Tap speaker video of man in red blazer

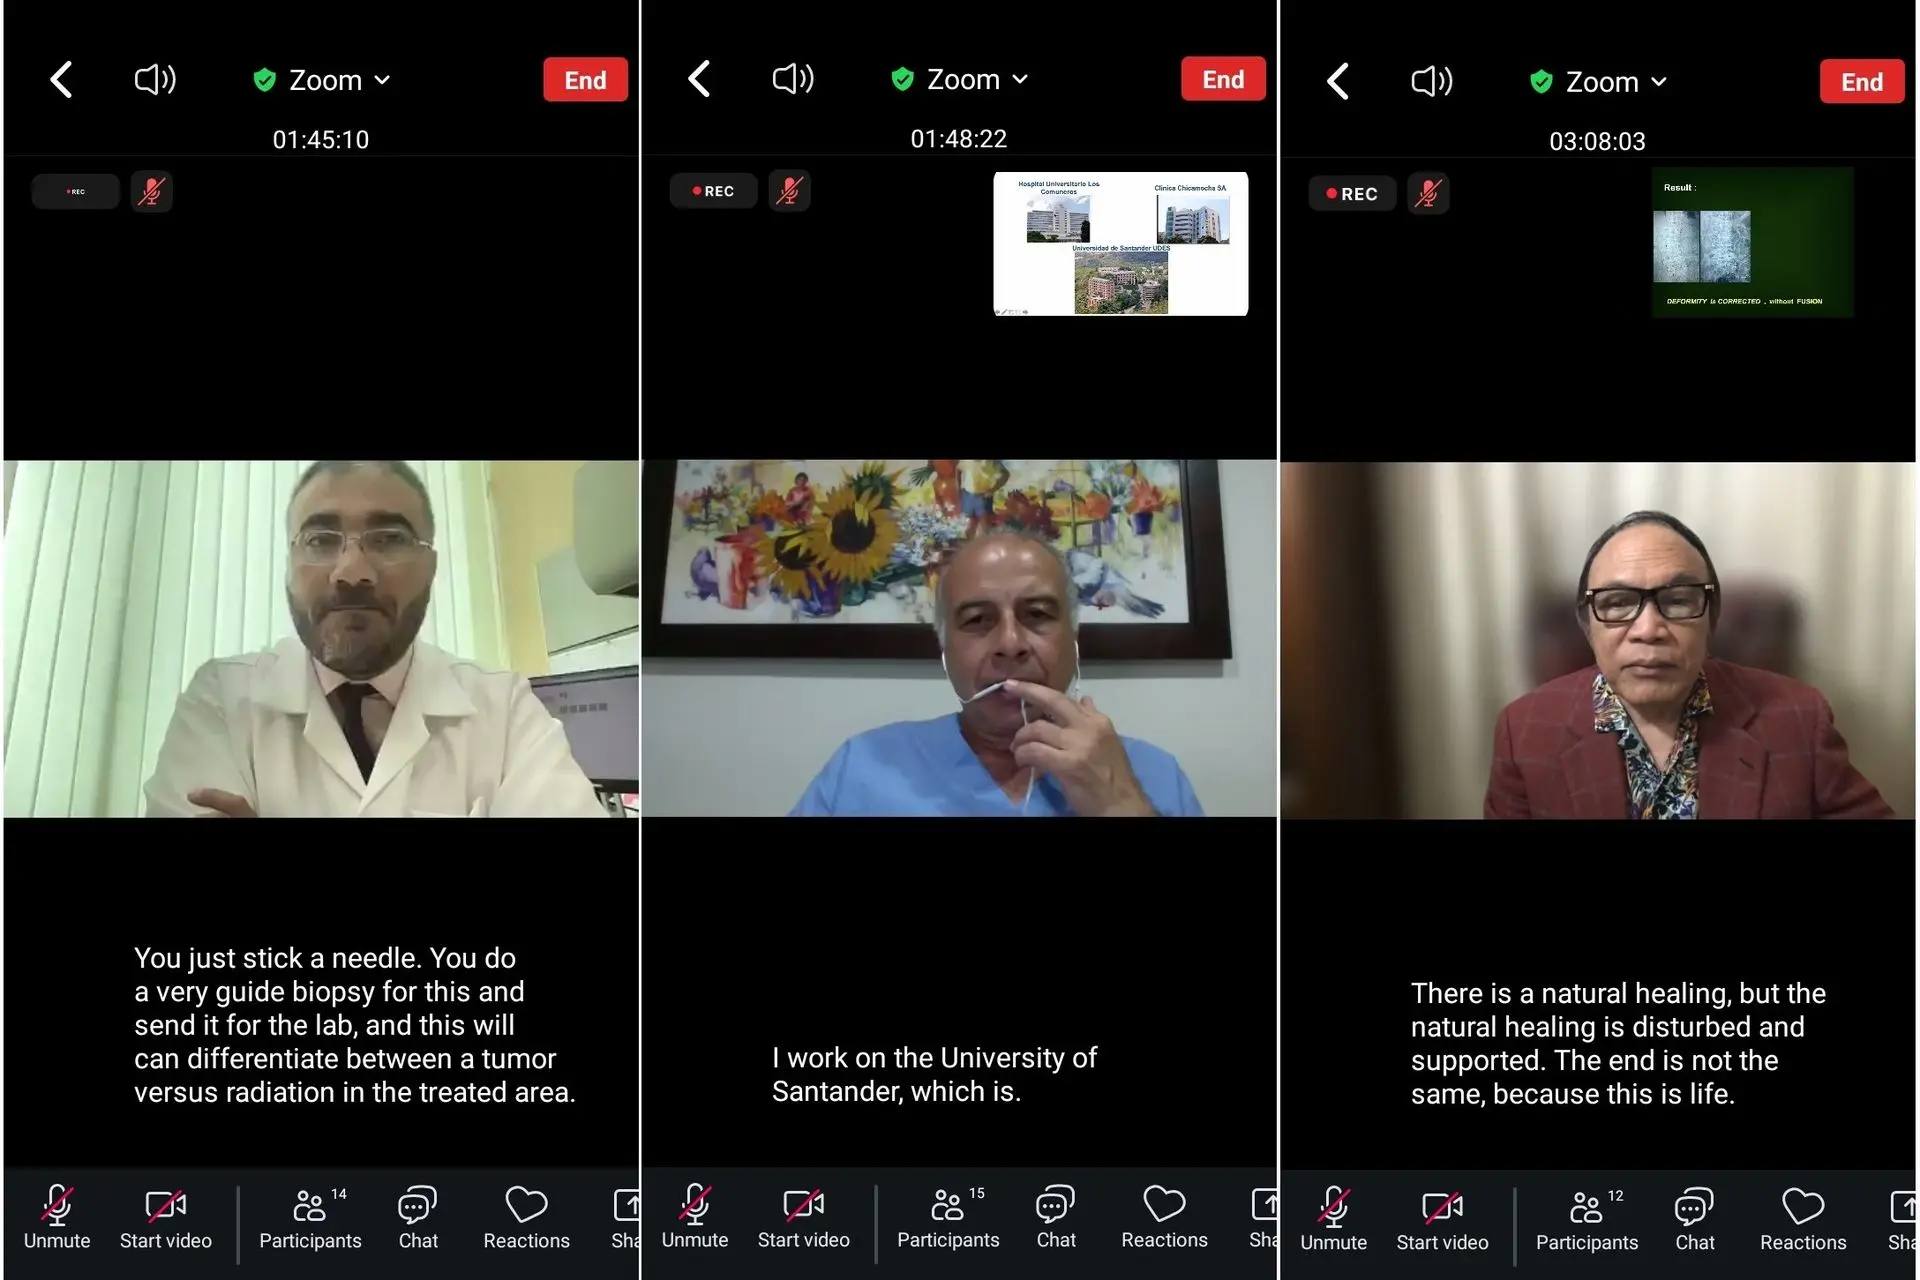tap(1598, 641)
